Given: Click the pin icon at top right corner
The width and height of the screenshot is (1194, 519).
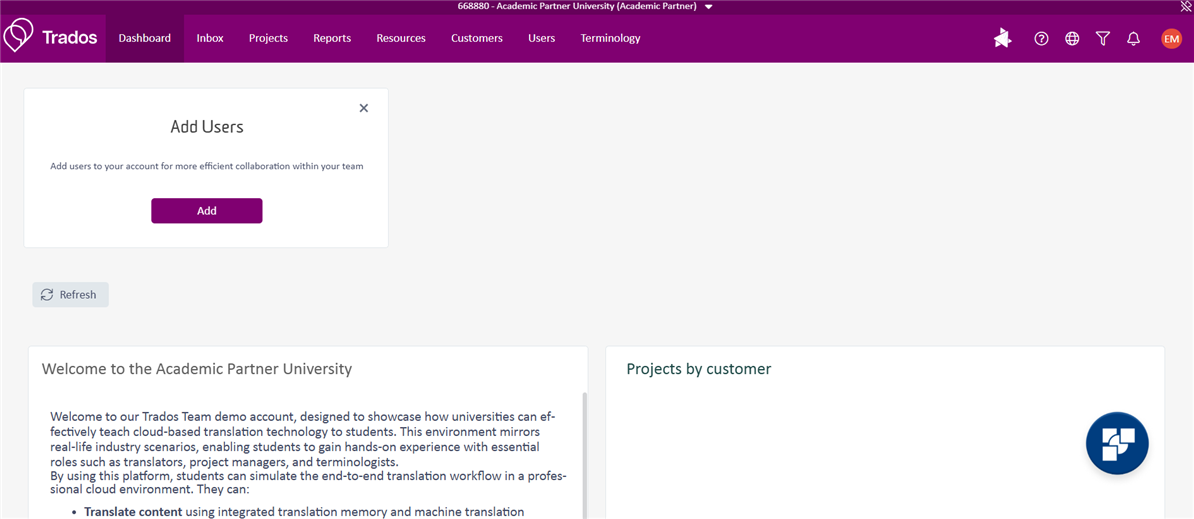Looking at the screenshot, I should (1186, 6).
